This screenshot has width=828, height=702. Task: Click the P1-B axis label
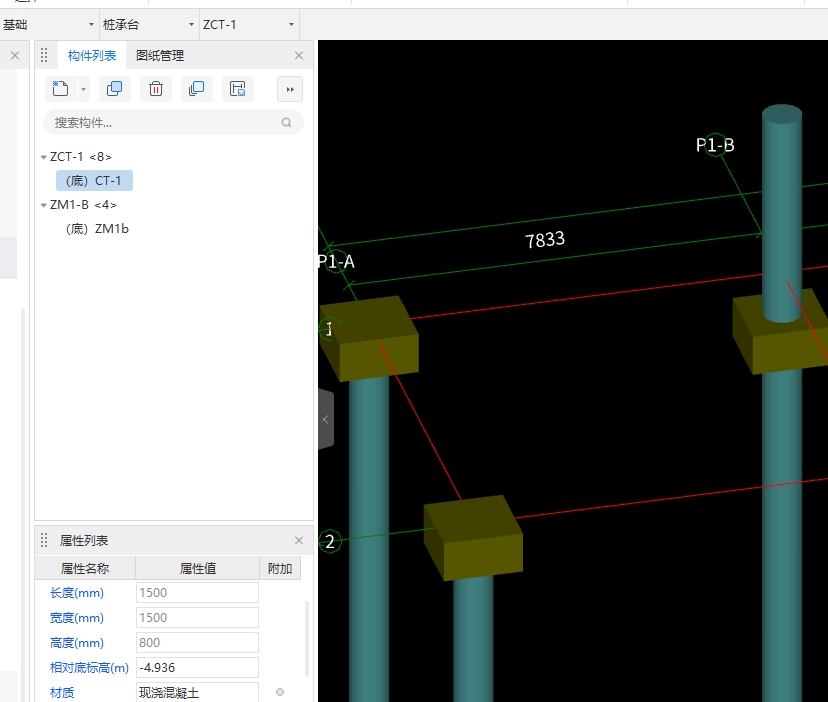[x=715, y=145]
